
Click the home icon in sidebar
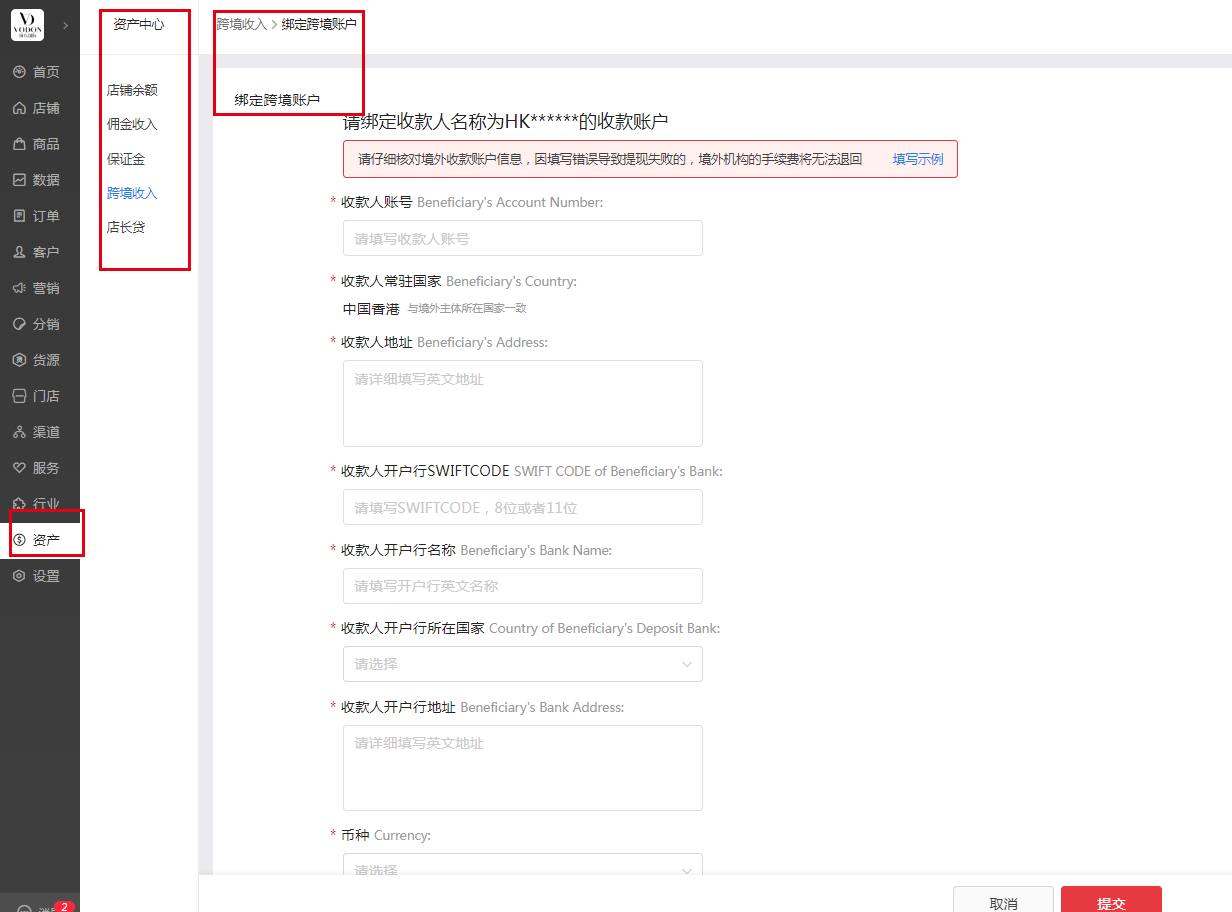point(19,72)
